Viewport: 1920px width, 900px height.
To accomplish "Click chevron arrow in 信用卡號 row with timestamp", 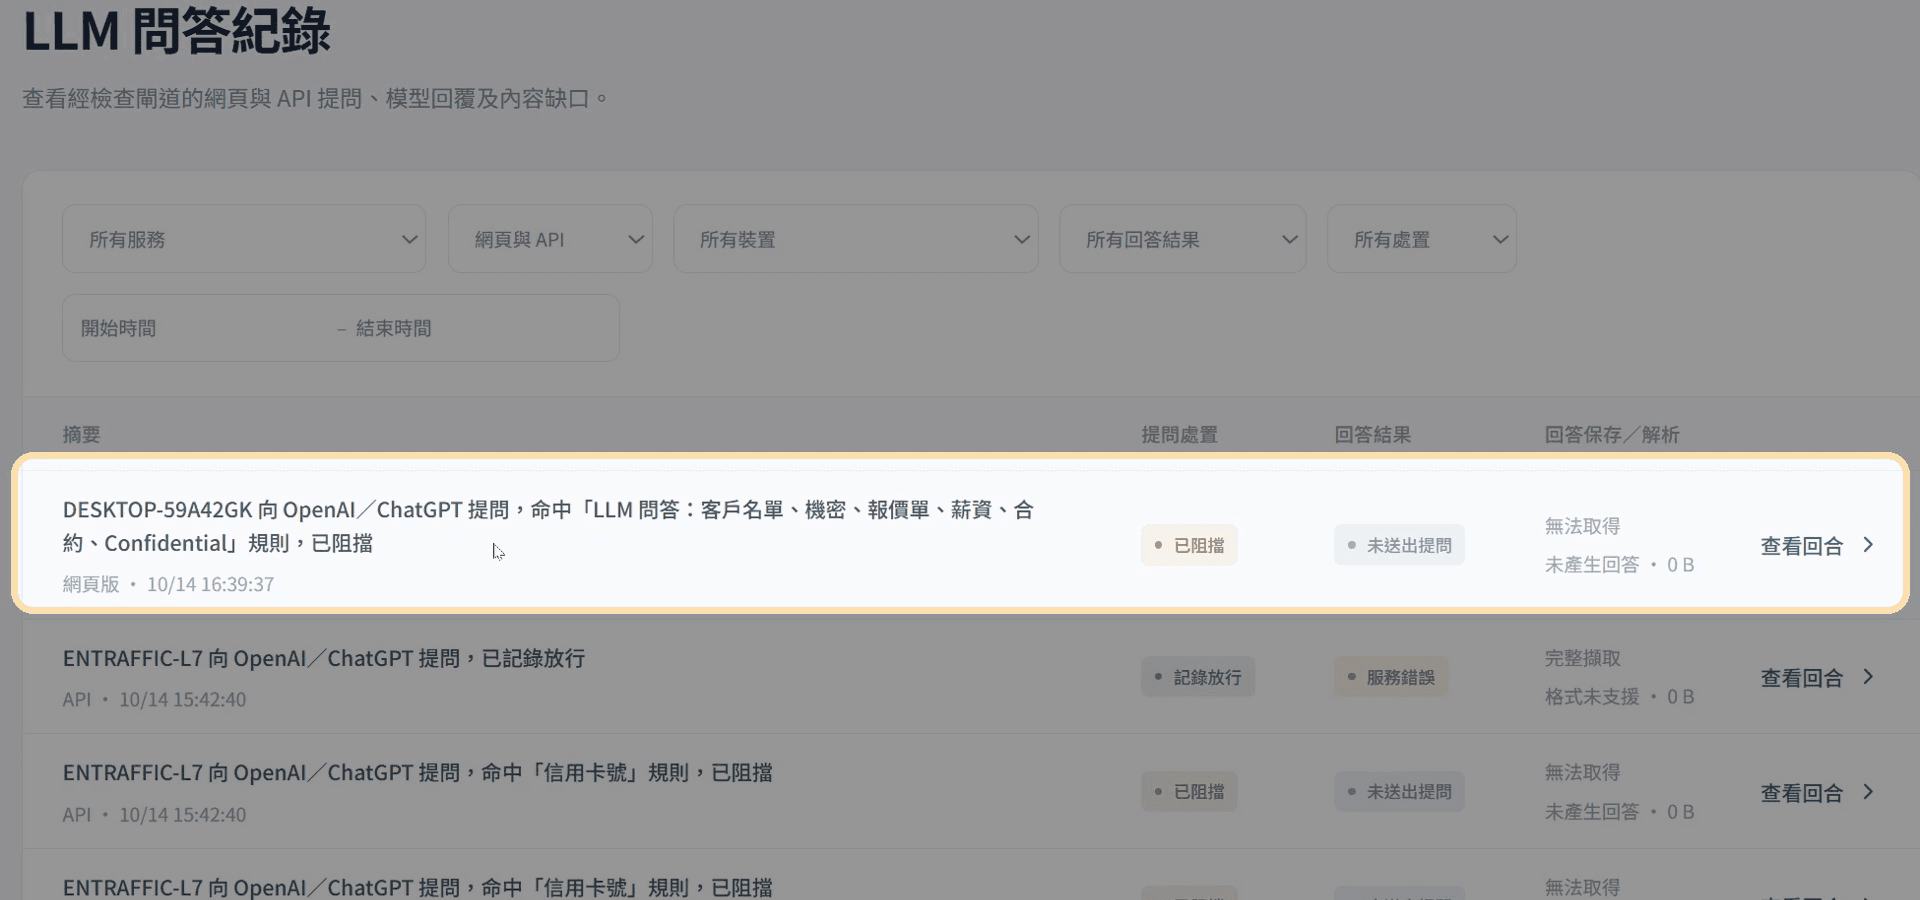I will 1868,792.
